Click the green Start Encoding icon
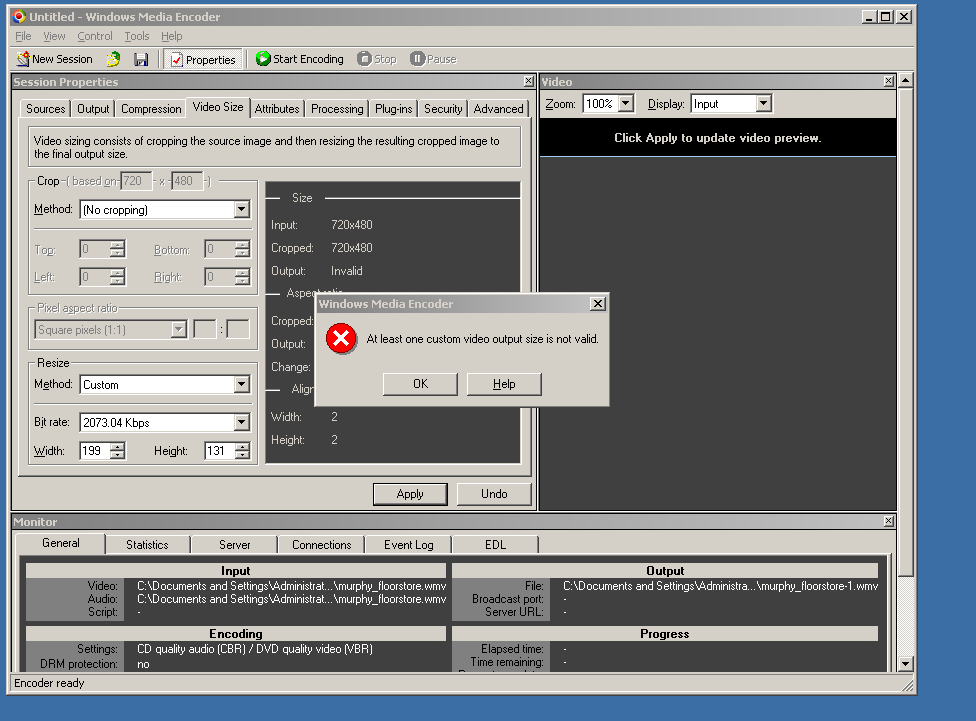 pos(263,59)
